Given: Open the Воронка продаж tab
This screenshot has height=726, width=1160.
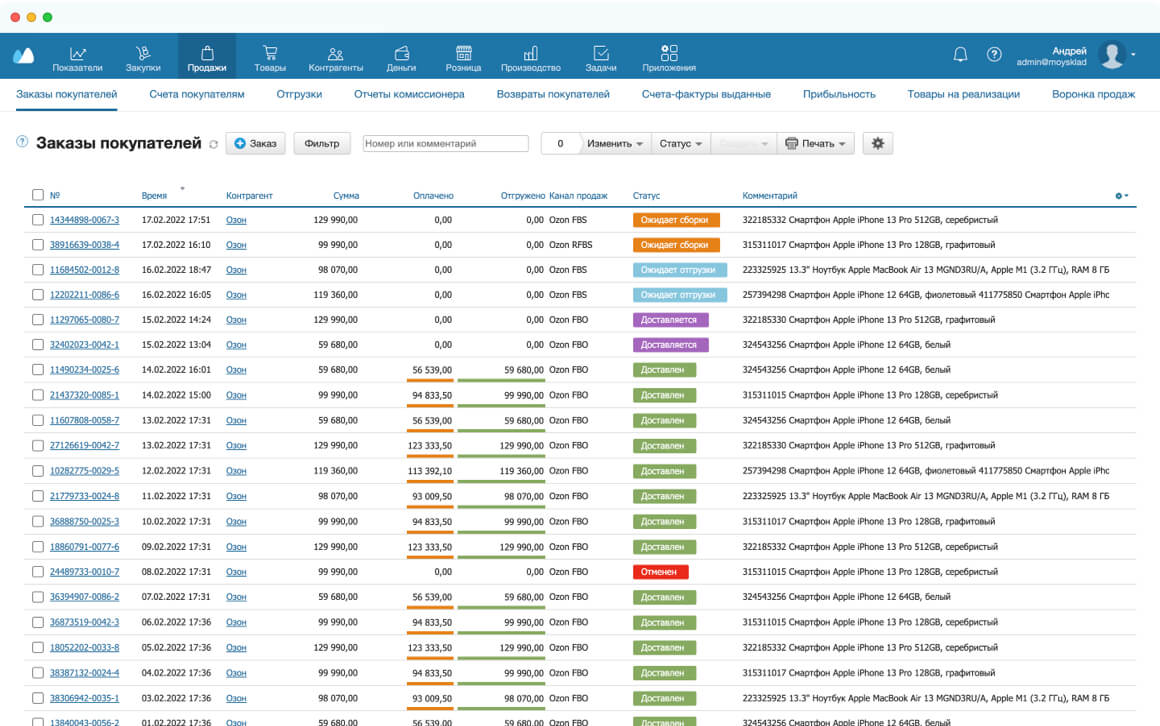Looking at the screenshot, I should (1093, 94).
